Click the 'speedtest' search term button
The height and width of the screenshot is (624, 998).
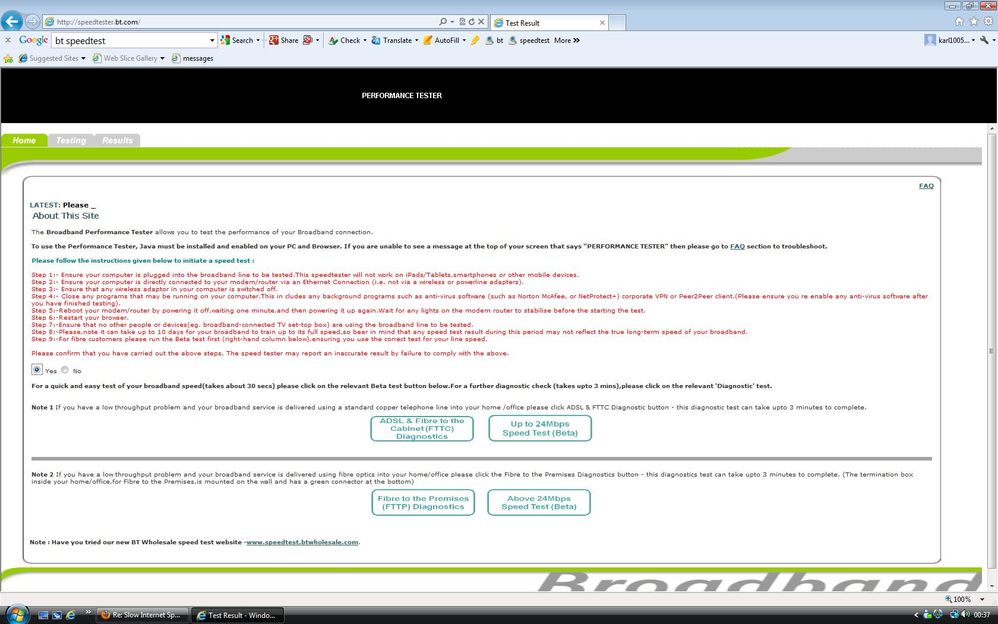tap(529, 40)
